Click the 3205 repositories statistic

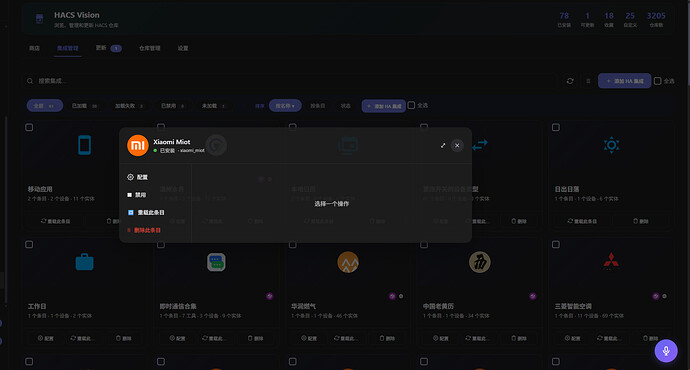click(656, 19)
